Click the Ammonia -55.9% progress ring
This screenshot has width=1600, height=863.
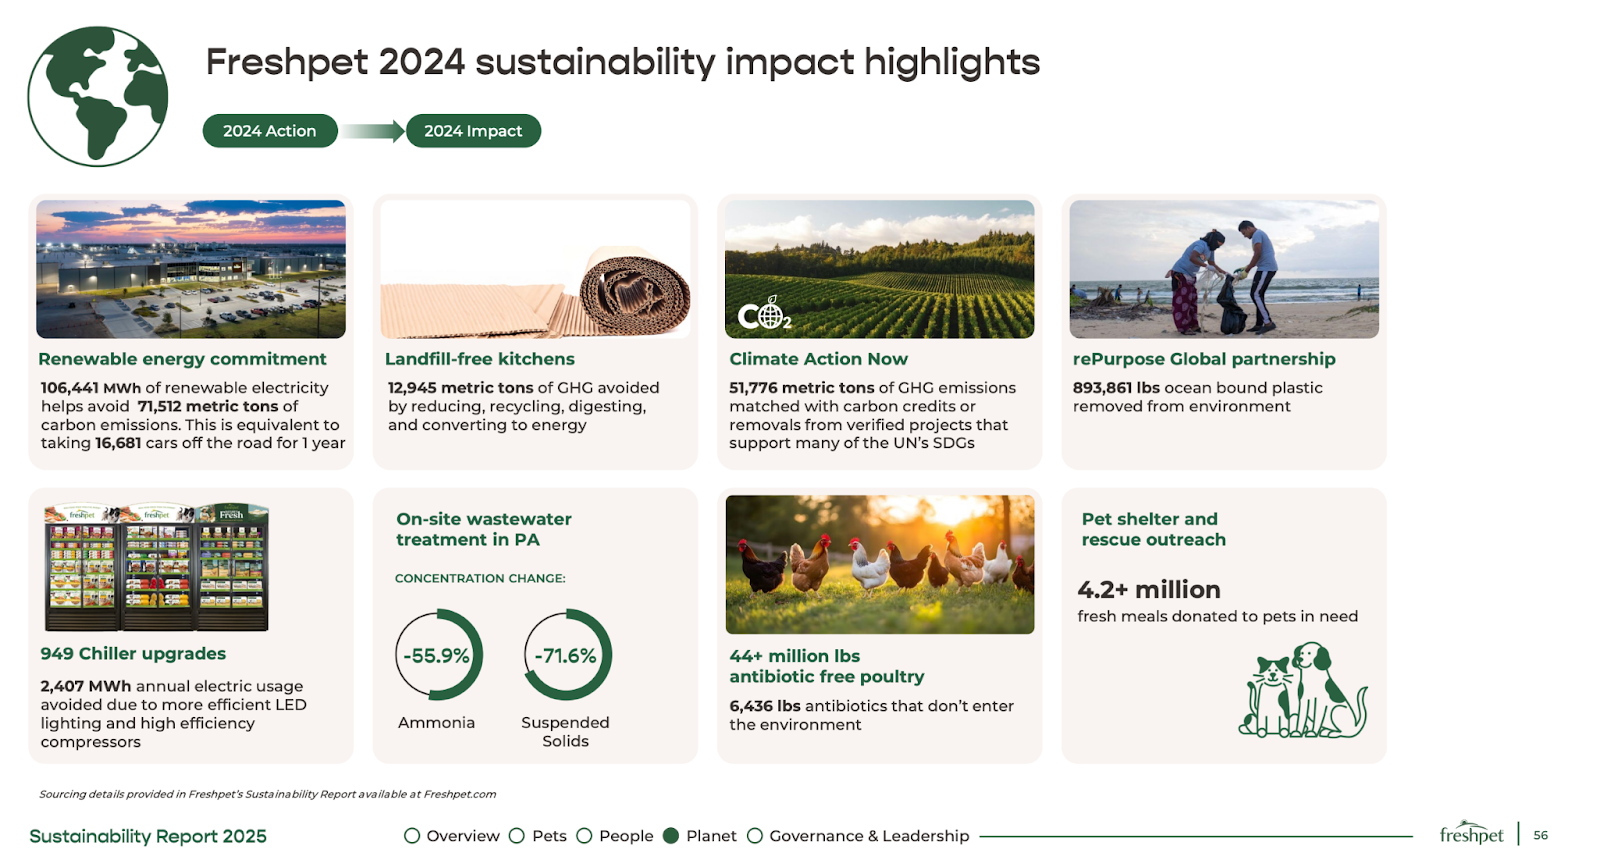(439, 655)
